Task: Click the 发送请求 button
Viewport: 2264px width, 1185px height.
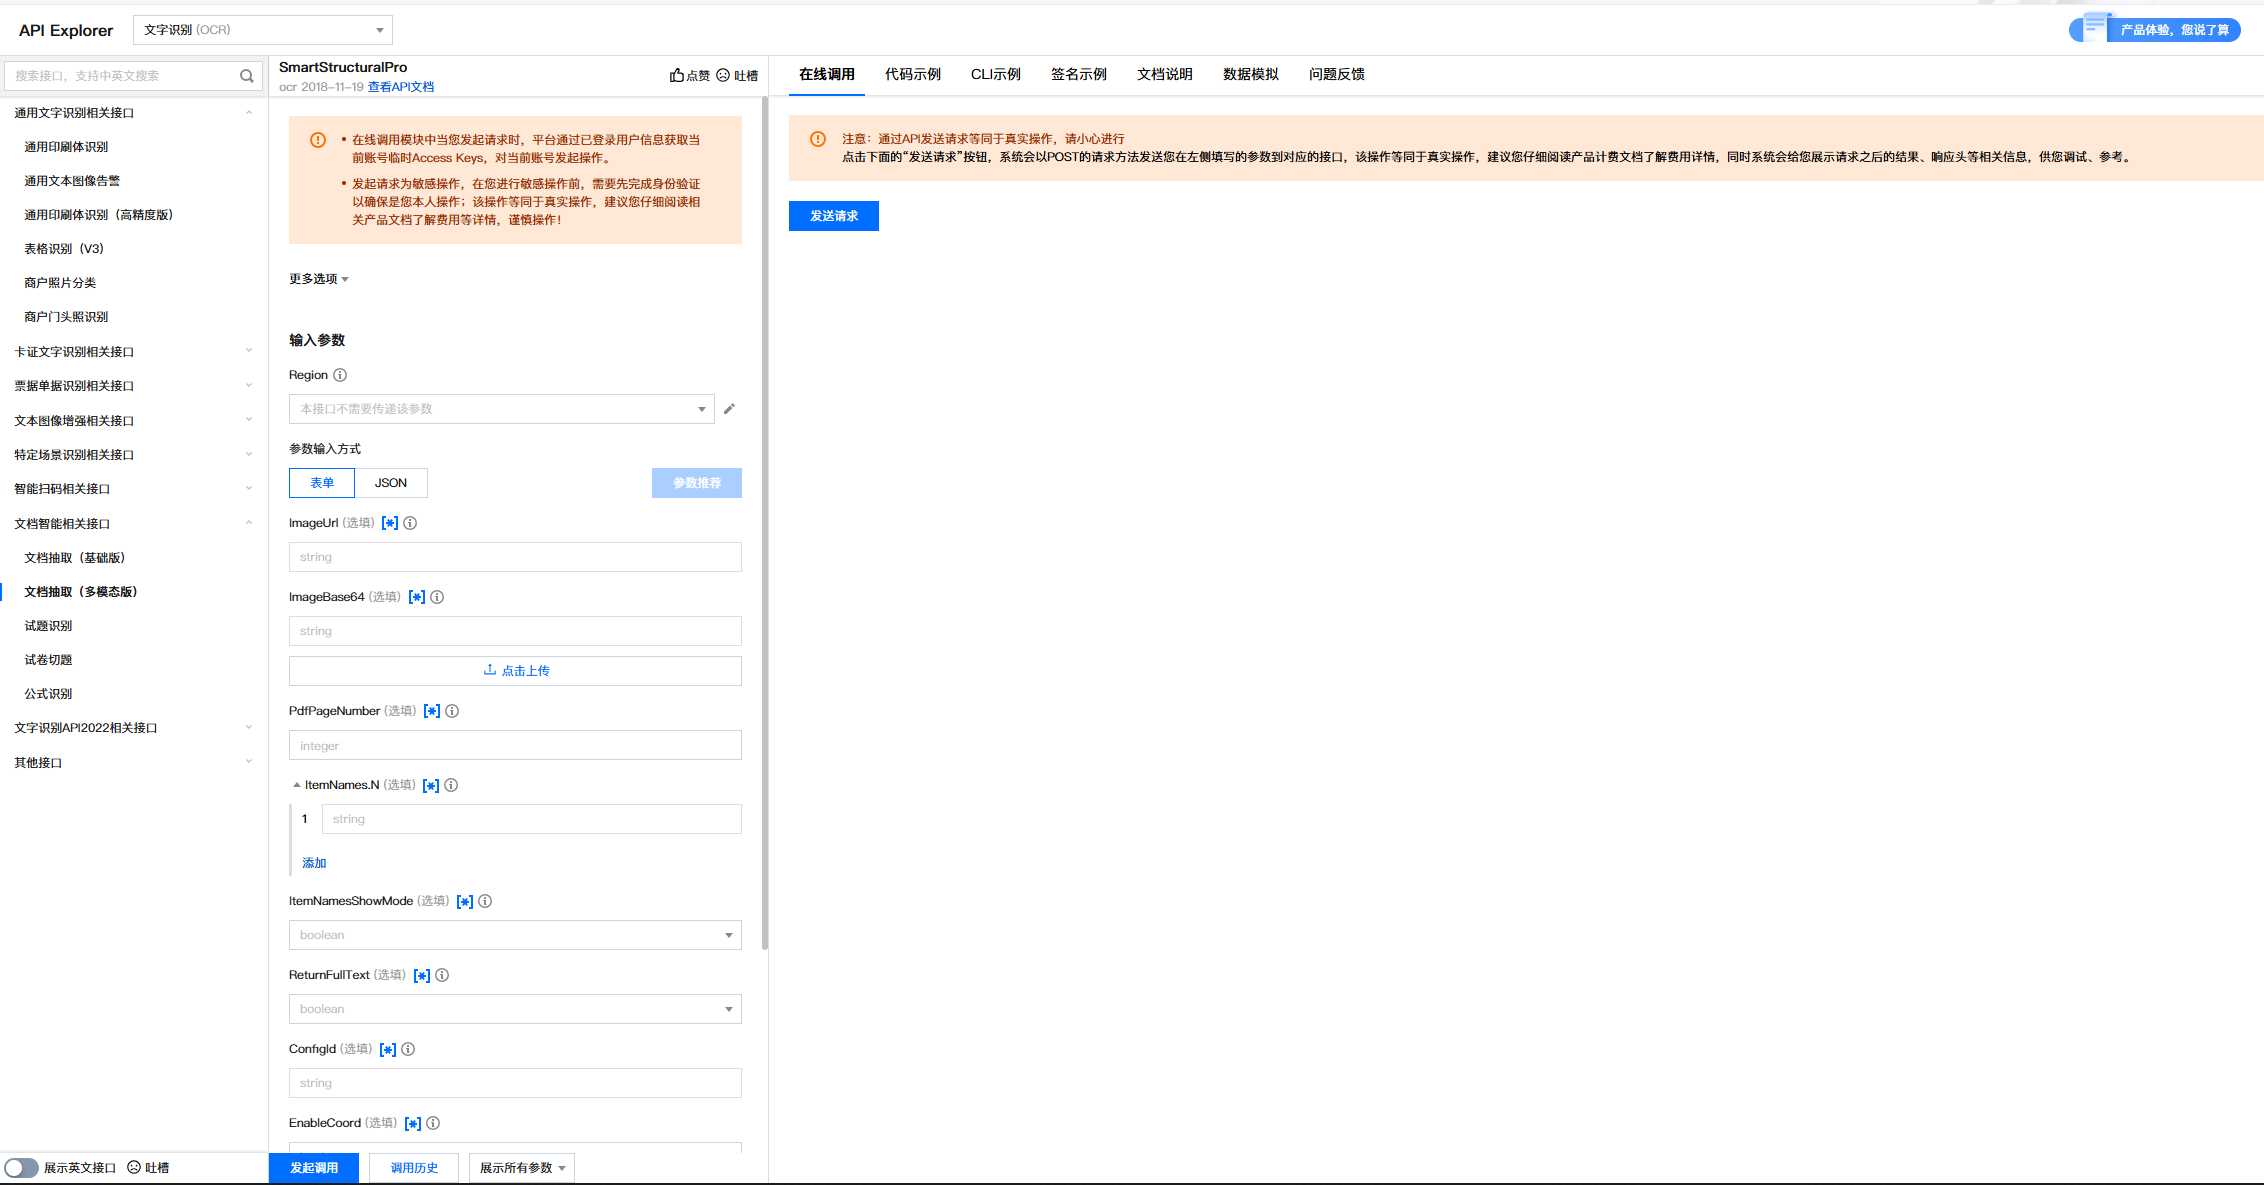Action: coord(833,216)
